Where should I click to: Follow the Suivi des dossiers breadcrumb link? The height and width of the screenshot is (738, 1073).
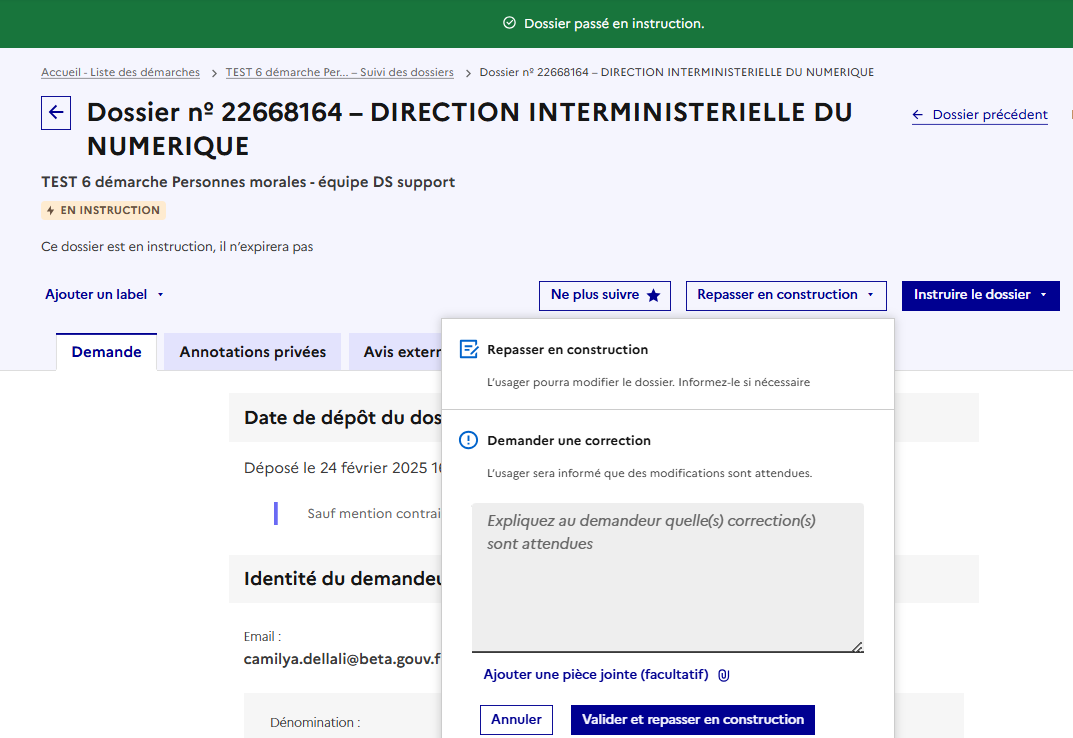pyautogui.click(x=339, y=72)
